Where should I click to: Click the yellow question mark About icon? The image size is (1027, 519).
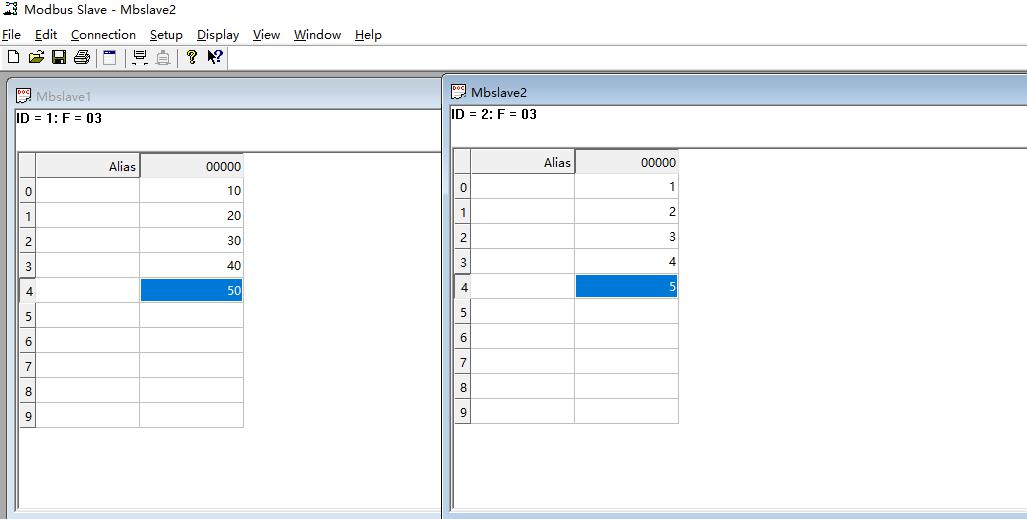tap(192, 58)
